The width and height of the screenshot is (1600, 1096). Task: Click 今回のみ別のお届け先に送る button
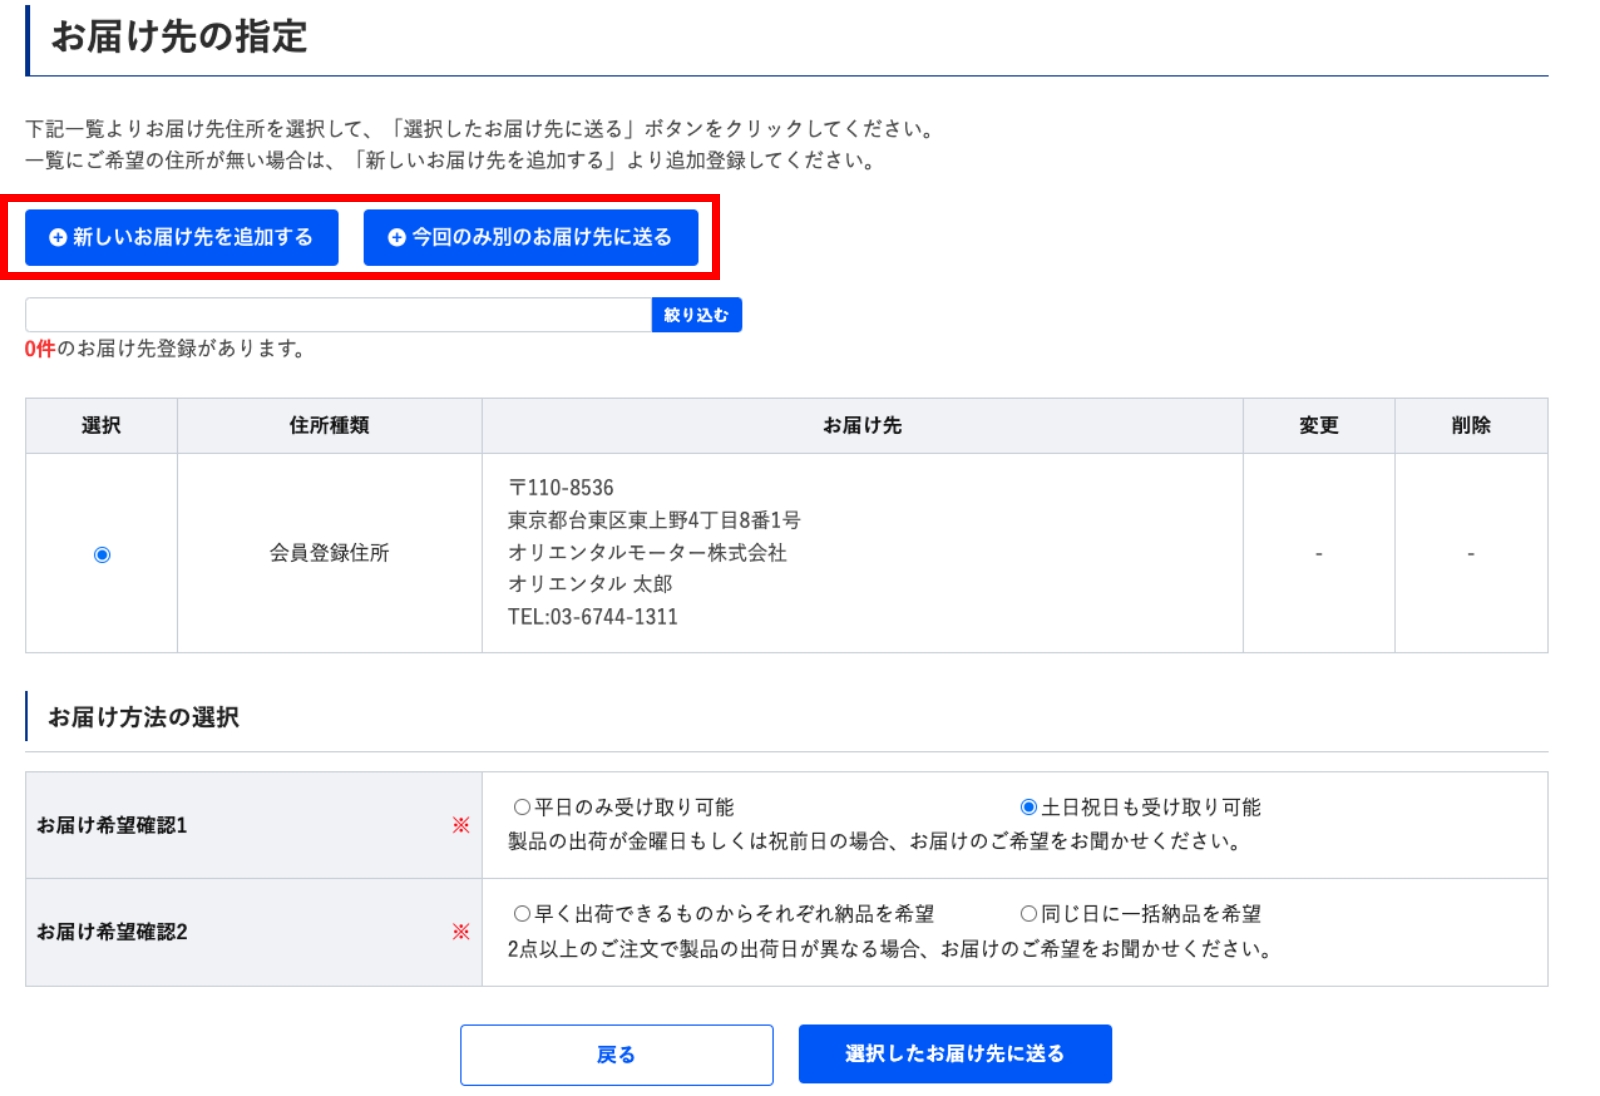(530, 237)
